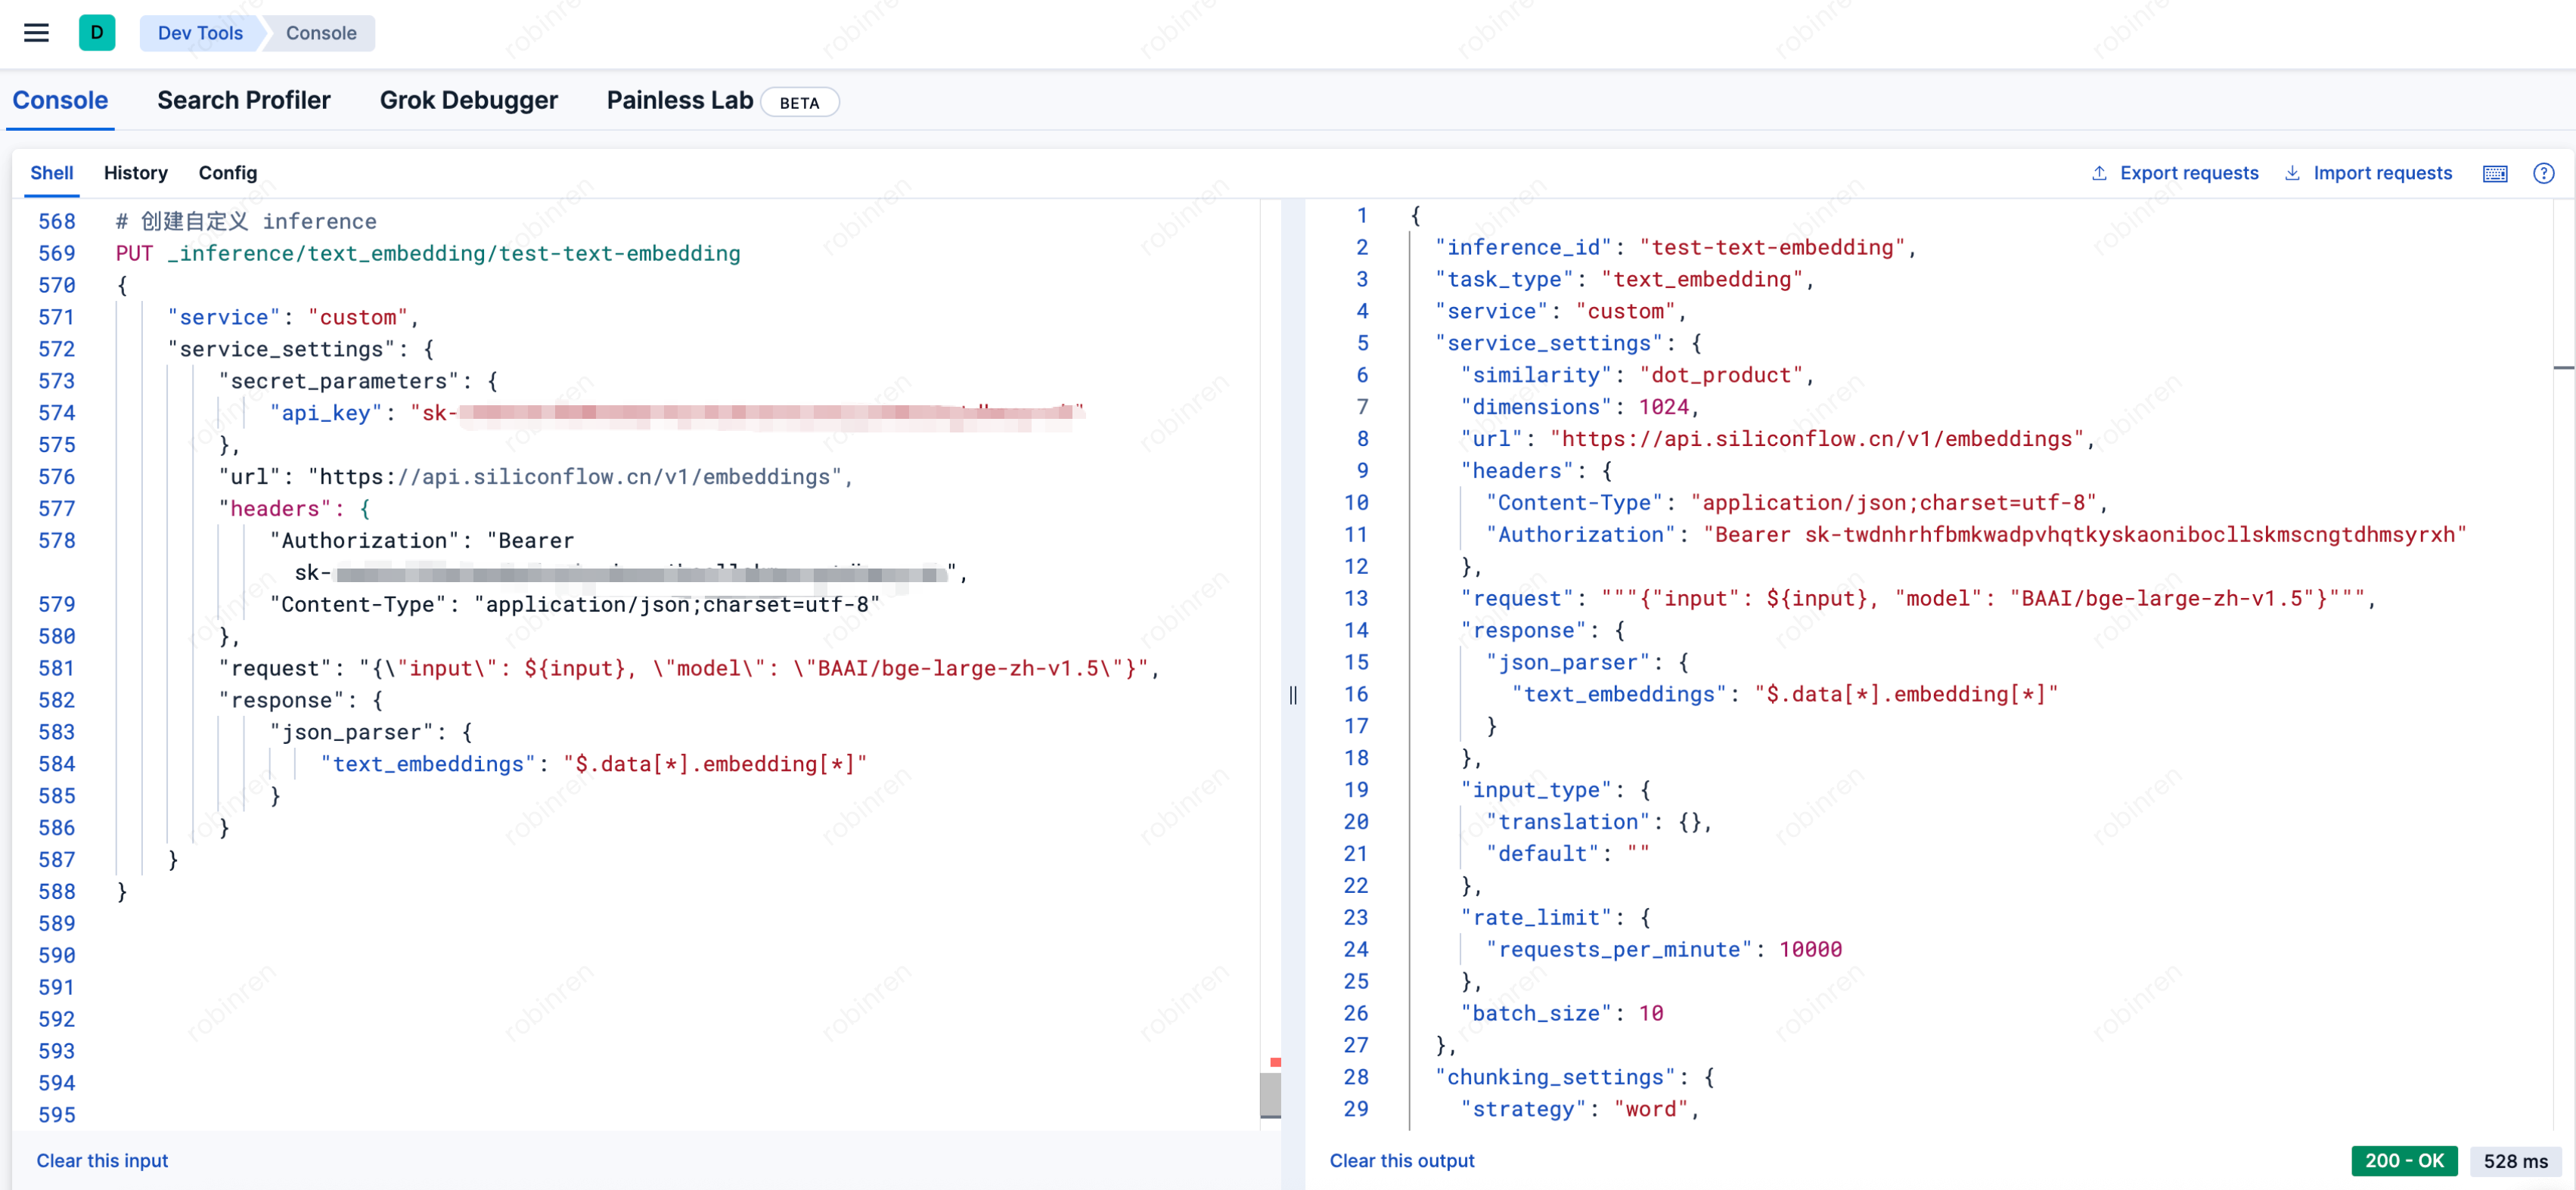
Task: Open keyboard shortcuts icon
Action: pos(2494,173)
